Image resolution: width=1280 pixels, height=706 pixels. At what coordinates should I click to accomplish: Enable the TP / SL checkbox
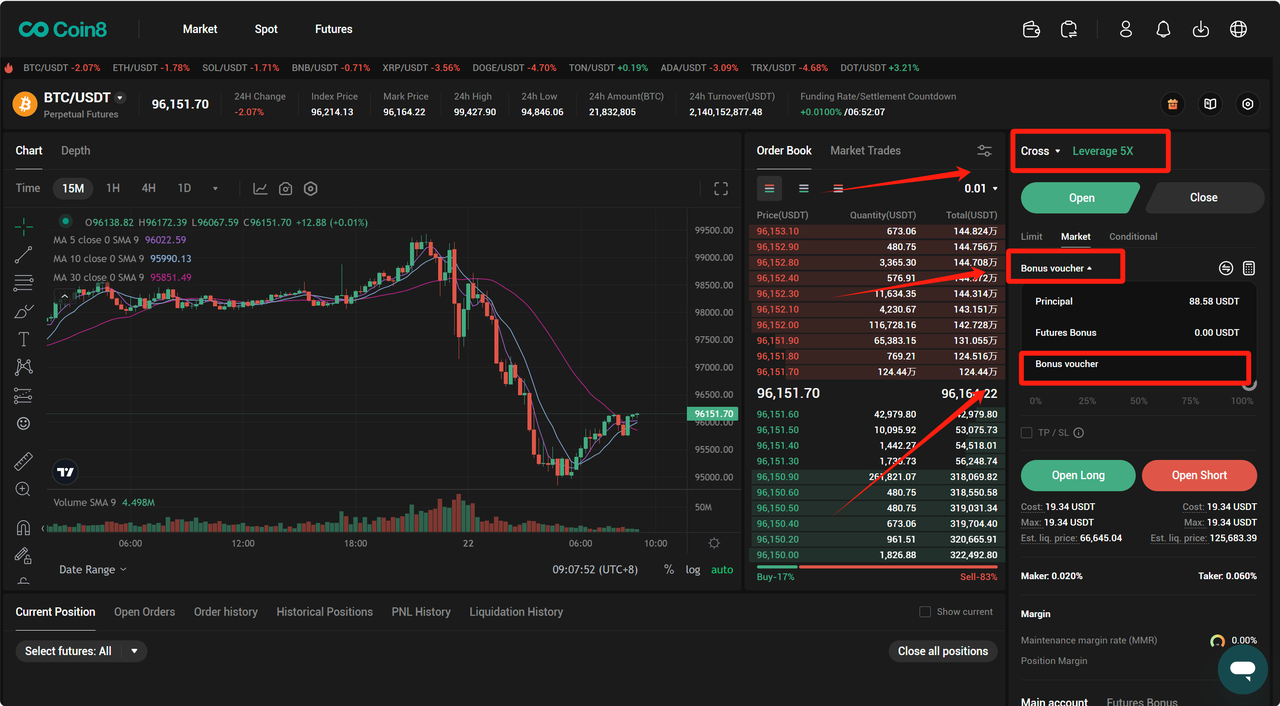pos(1027,433)
